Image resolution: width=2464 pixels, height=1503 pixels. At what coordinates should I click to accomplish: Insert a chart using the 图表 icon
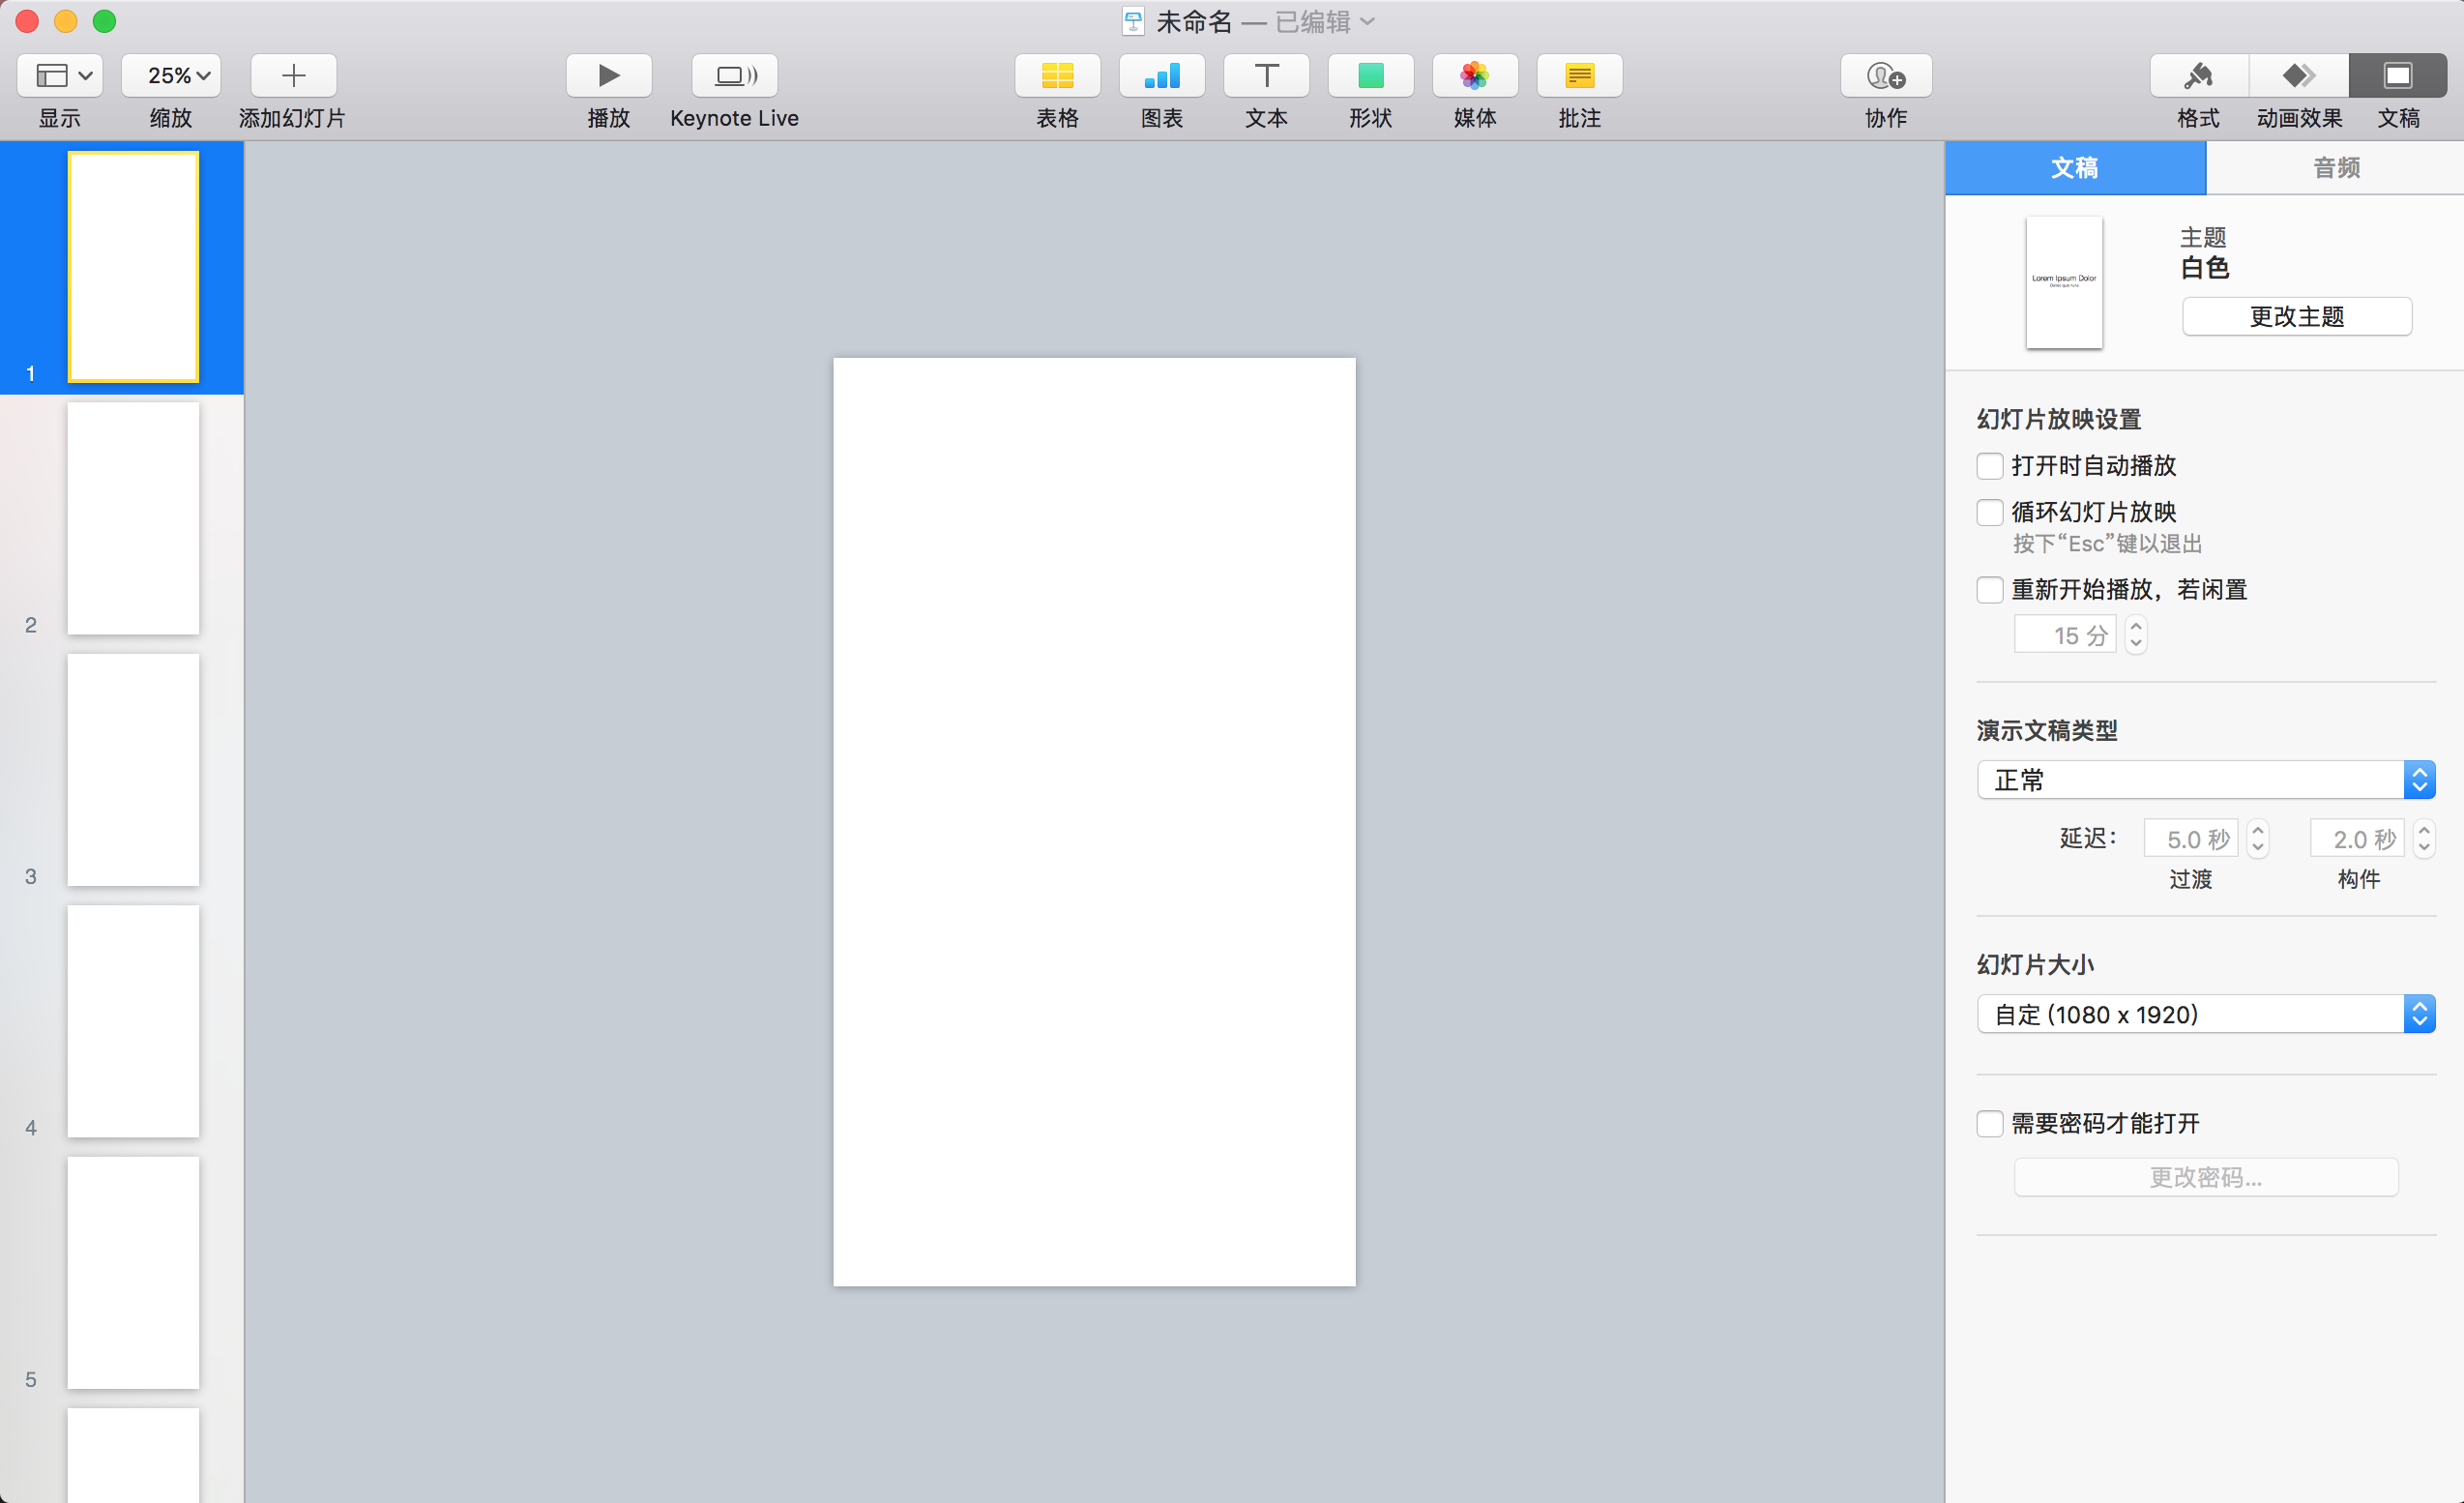click(1162, 75)
